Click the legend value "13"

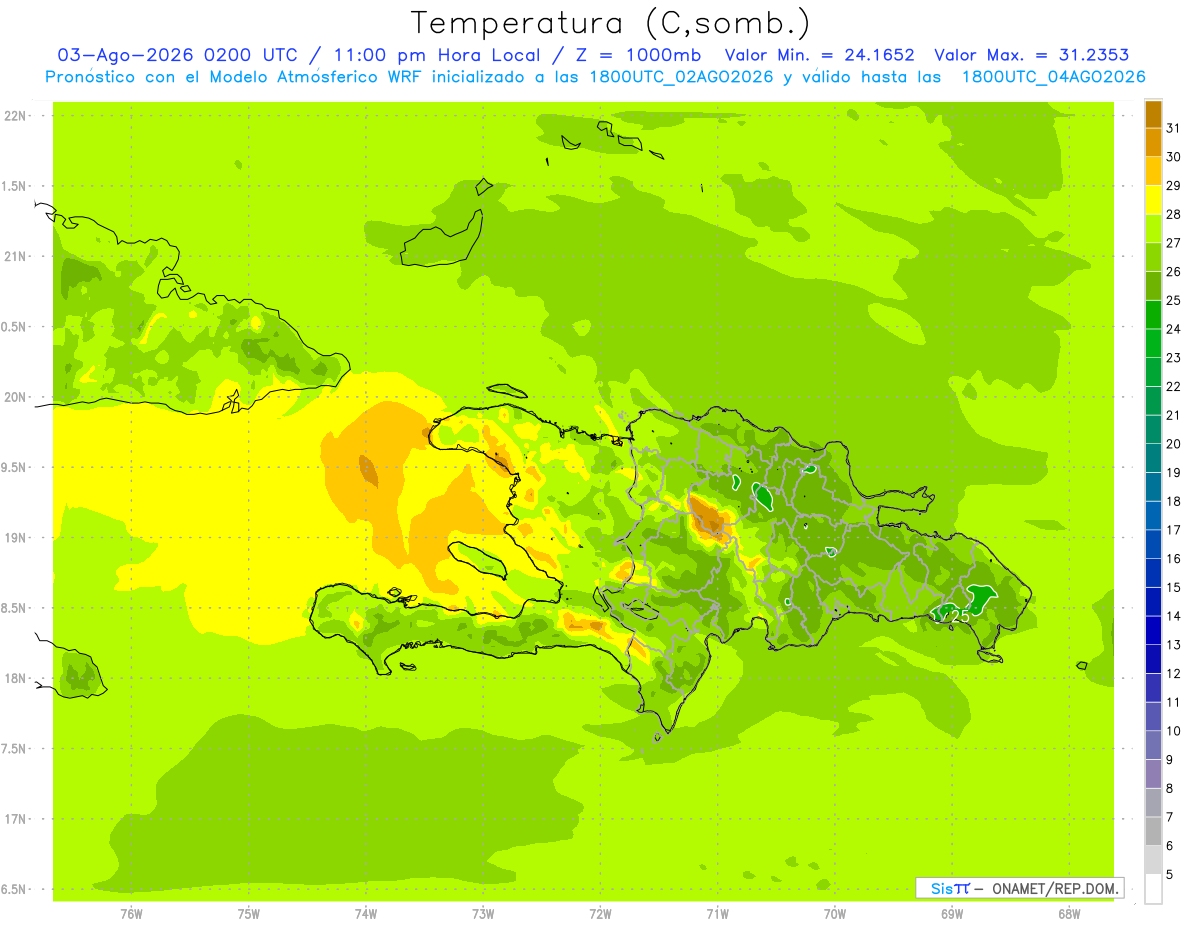[1173, 645]
